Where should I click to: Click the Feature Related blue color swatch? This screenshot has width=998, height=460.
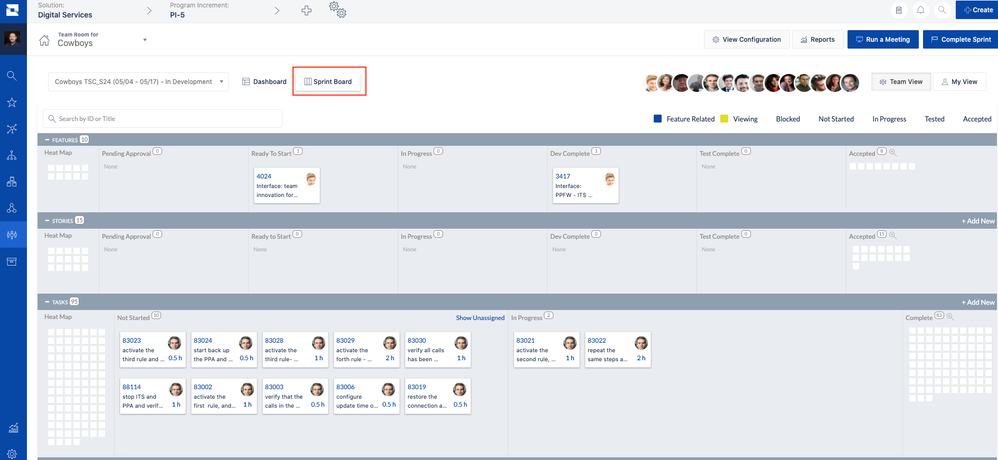pyautogui.click(x=658, y=119)
